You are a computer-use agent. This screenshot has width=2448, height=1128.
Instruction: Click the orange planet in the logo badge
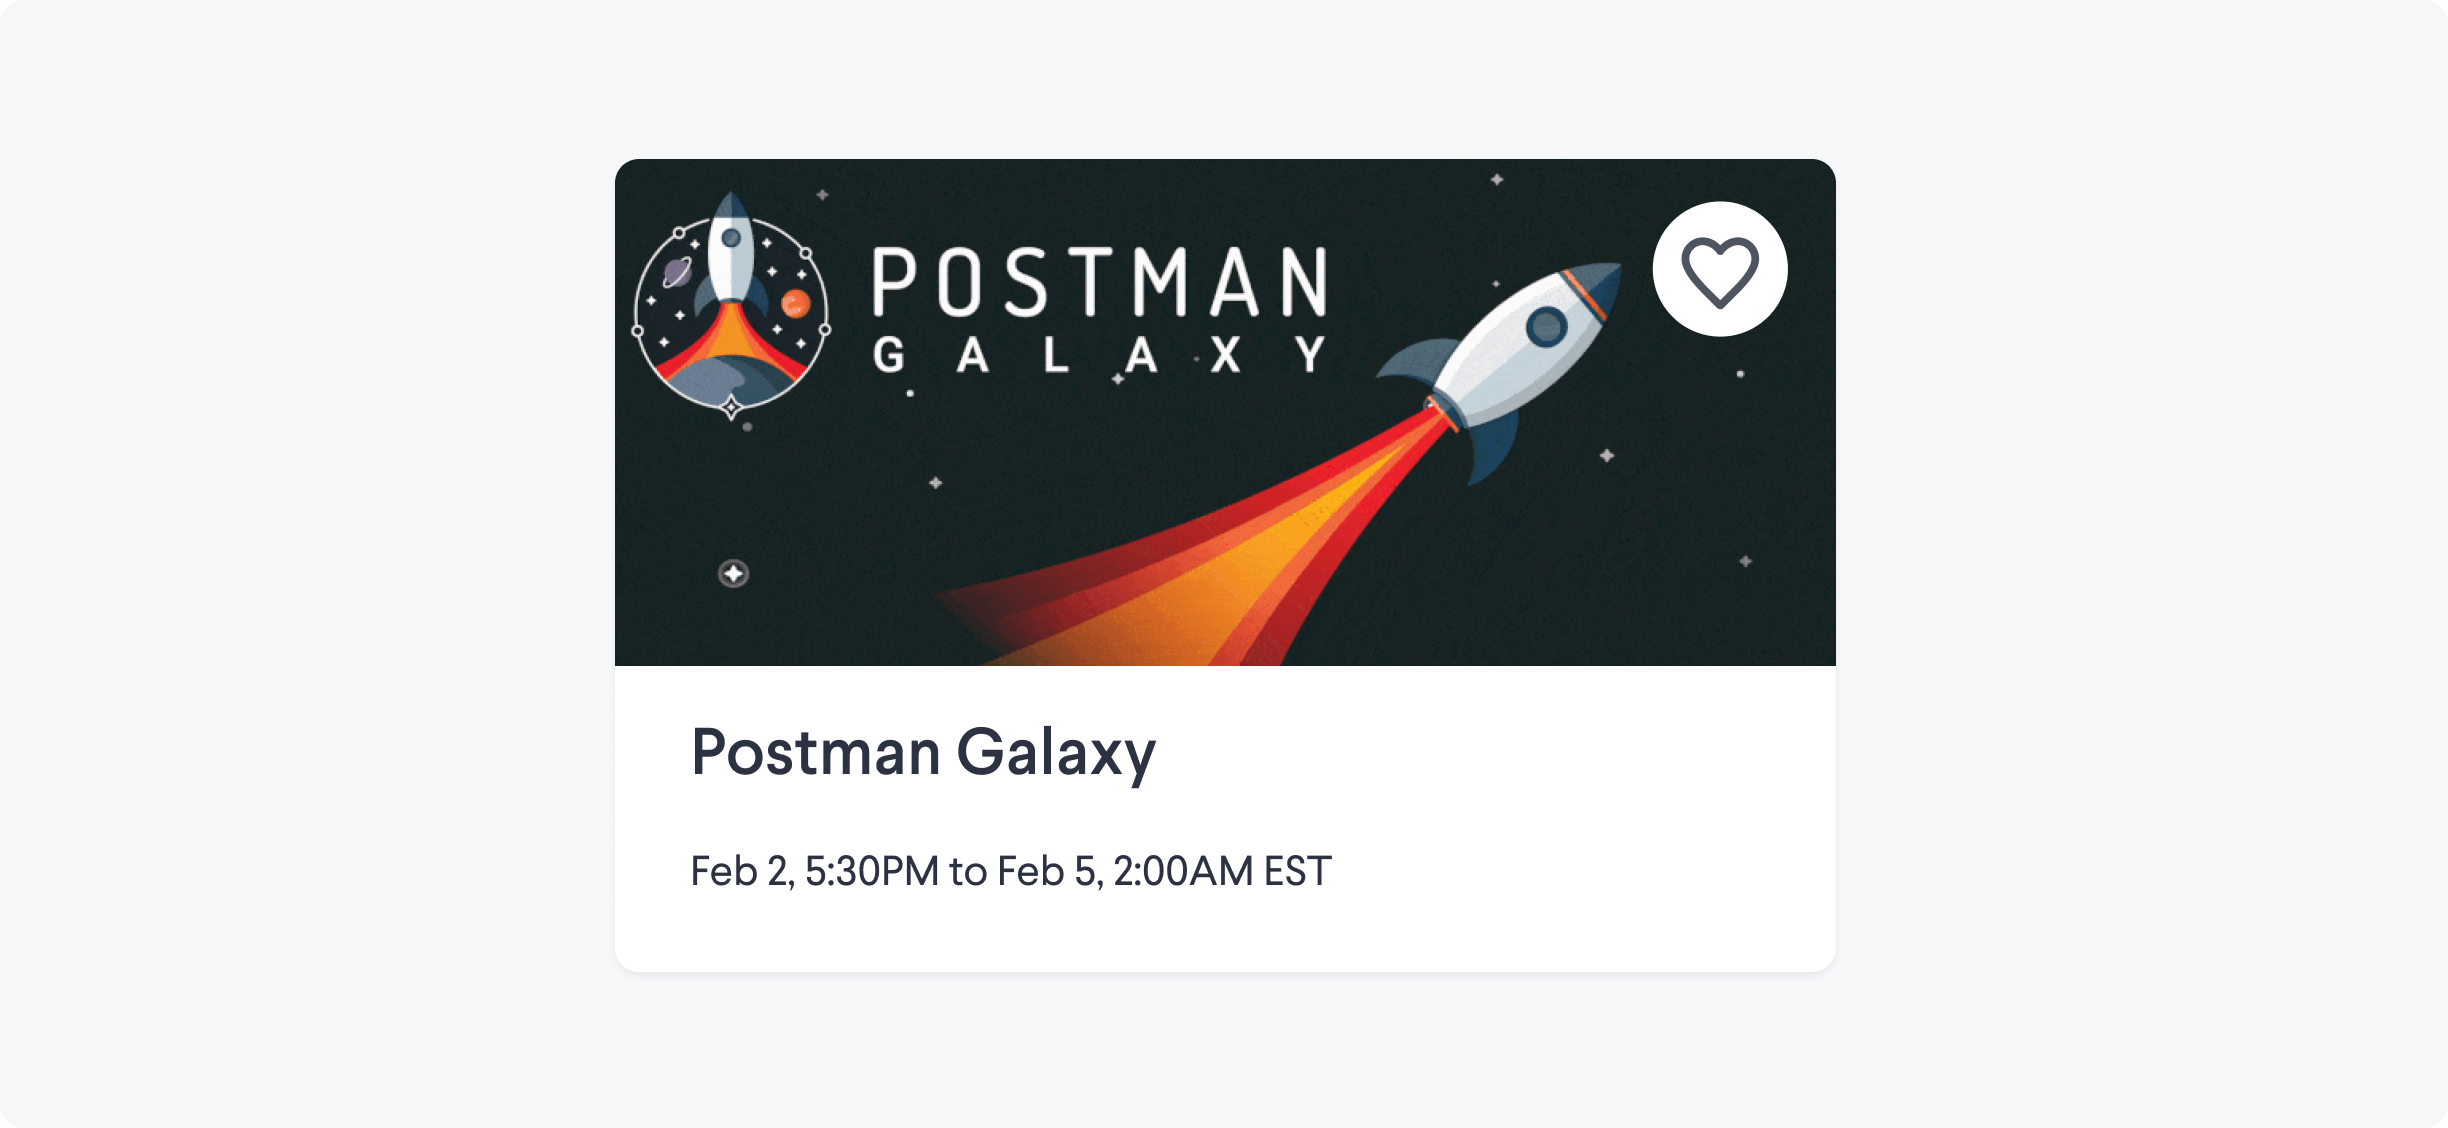(x=795, y=303)
